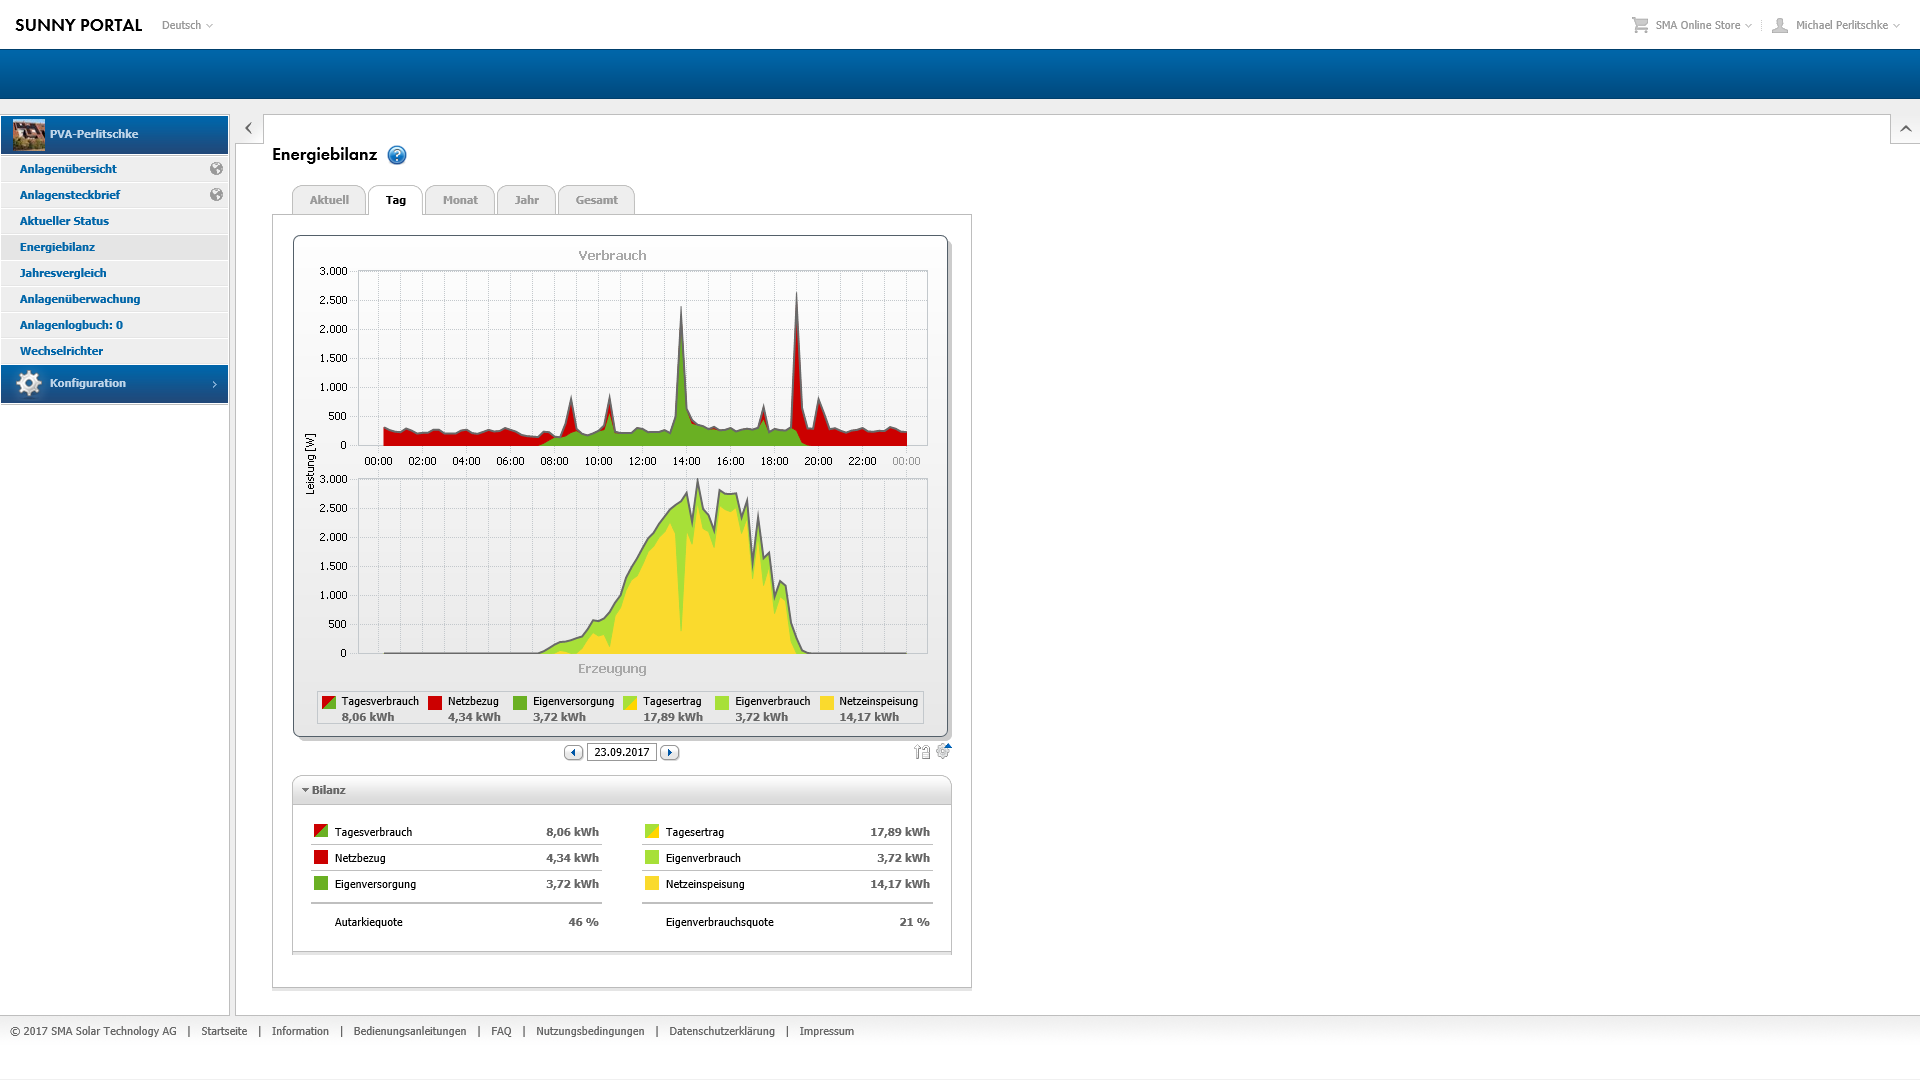Go to the previous day
This screenshot has width=1920, height=1080.
(x=573, y=753)
